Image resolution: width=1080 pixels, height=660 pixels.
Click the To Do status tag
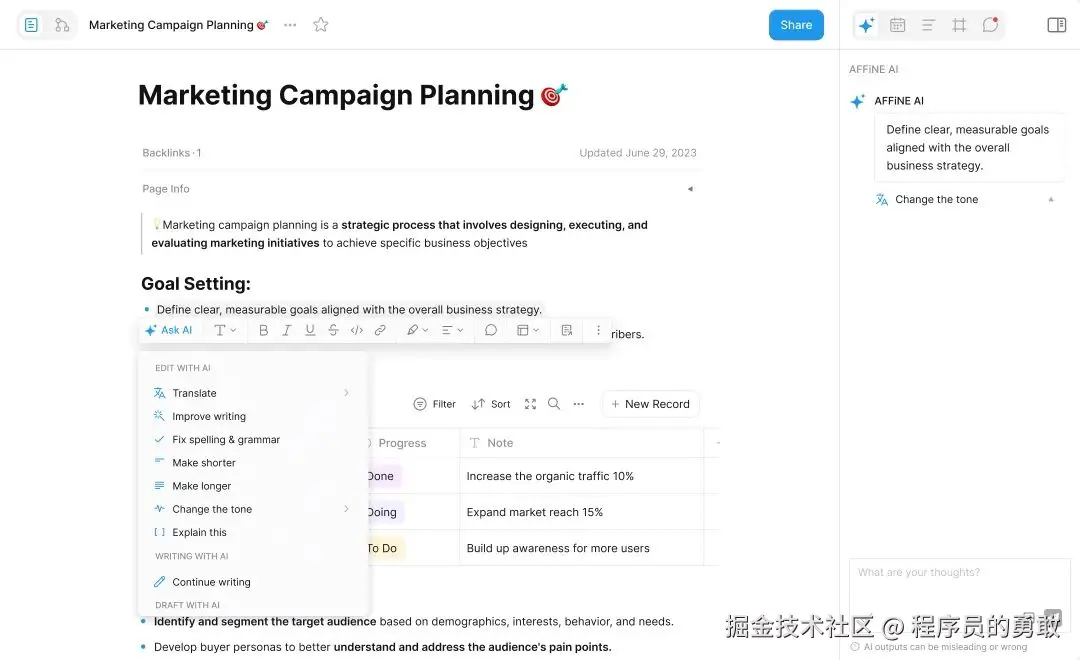(x=384, y=548)
